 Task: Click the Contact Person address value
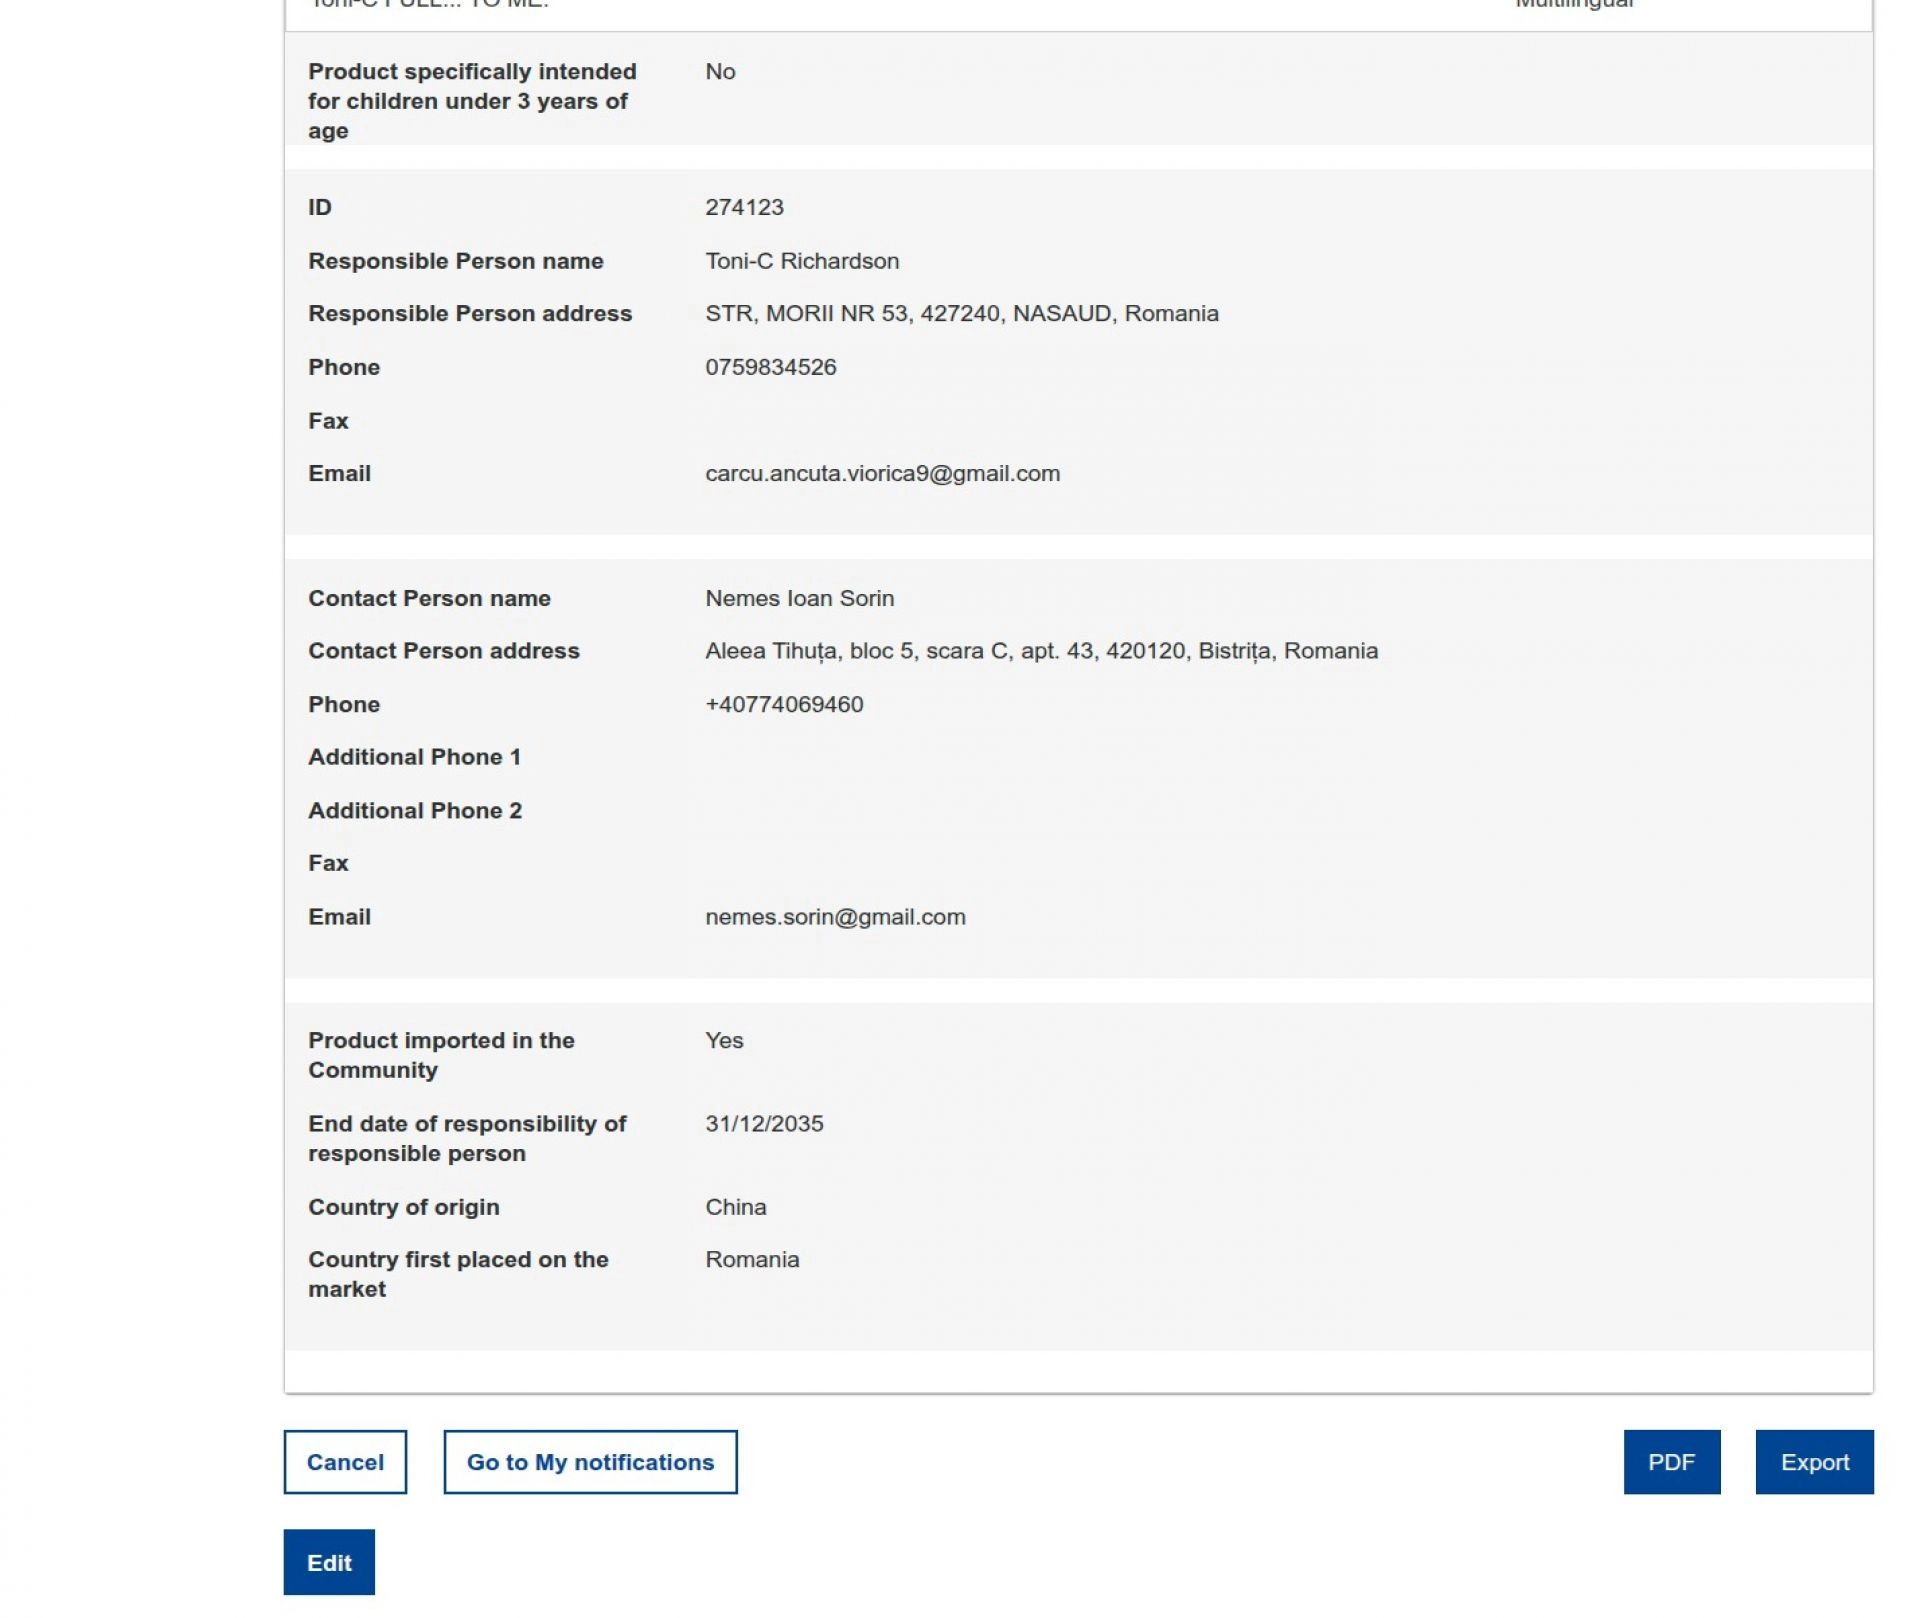pyautogui.click(x=1041, y=651)
